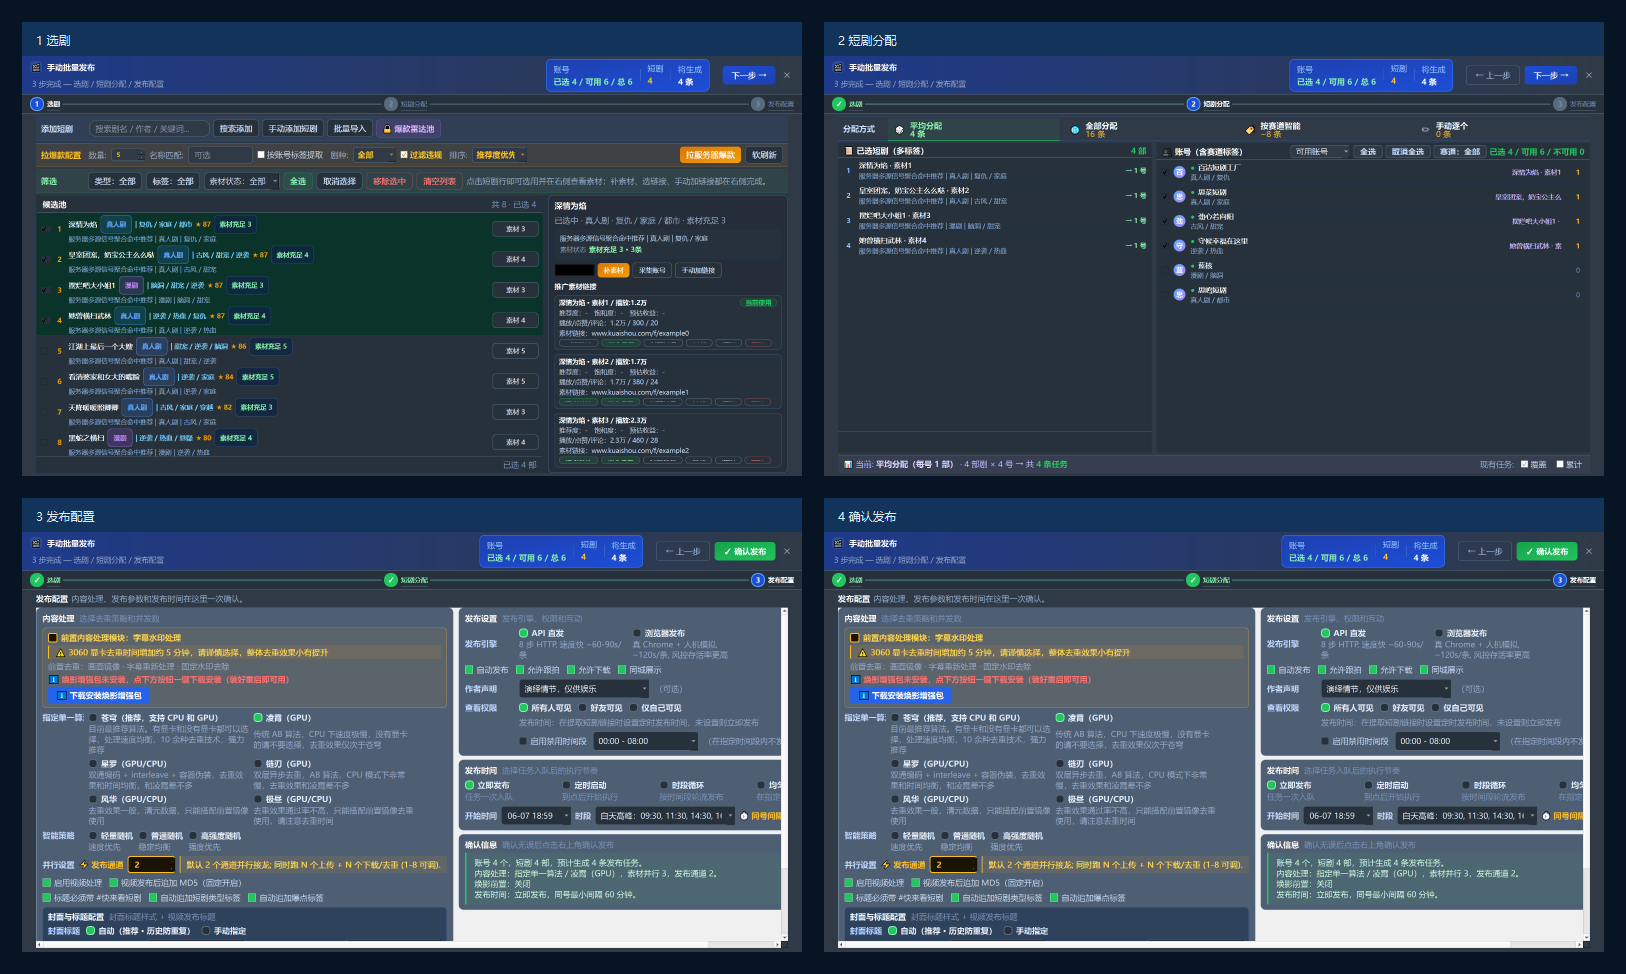Click the 百古短剧工厂 account avatar
The height and width of the screenshot is (974, 1626).
(x=1180, y=172)
